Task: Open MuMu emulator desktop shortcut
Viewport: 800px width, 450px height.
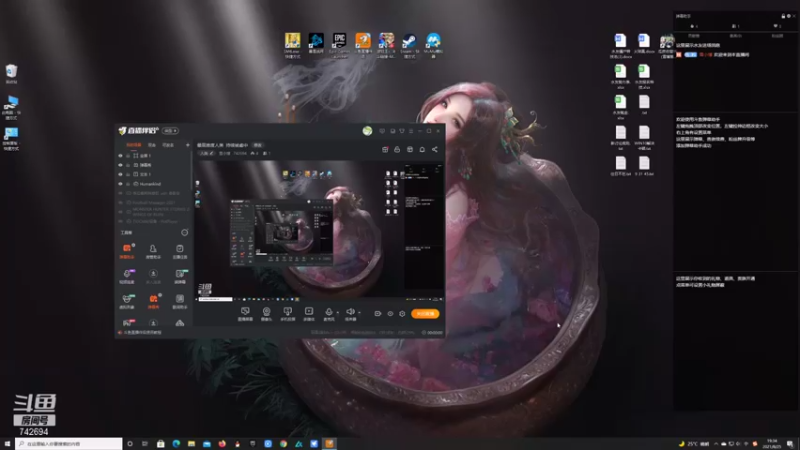Action: coord(433,44)
